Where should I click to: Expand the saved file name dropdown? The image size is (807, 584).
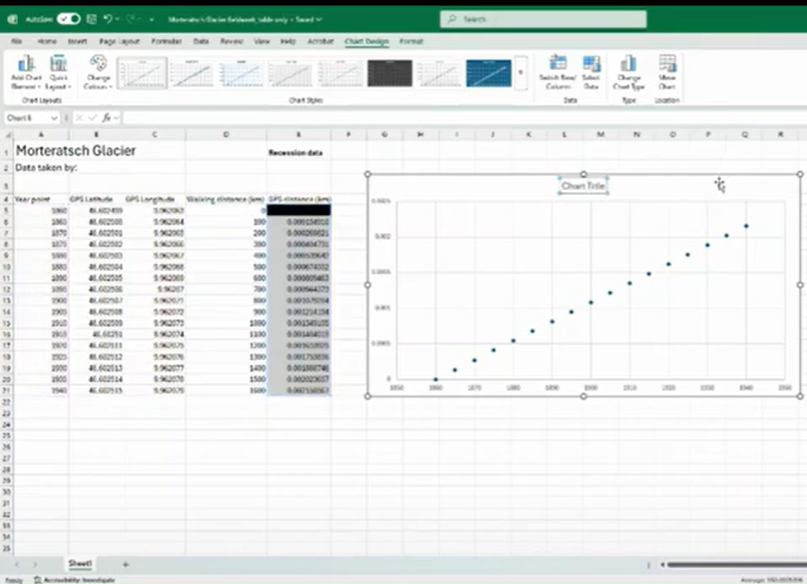(x=319, y=20)
